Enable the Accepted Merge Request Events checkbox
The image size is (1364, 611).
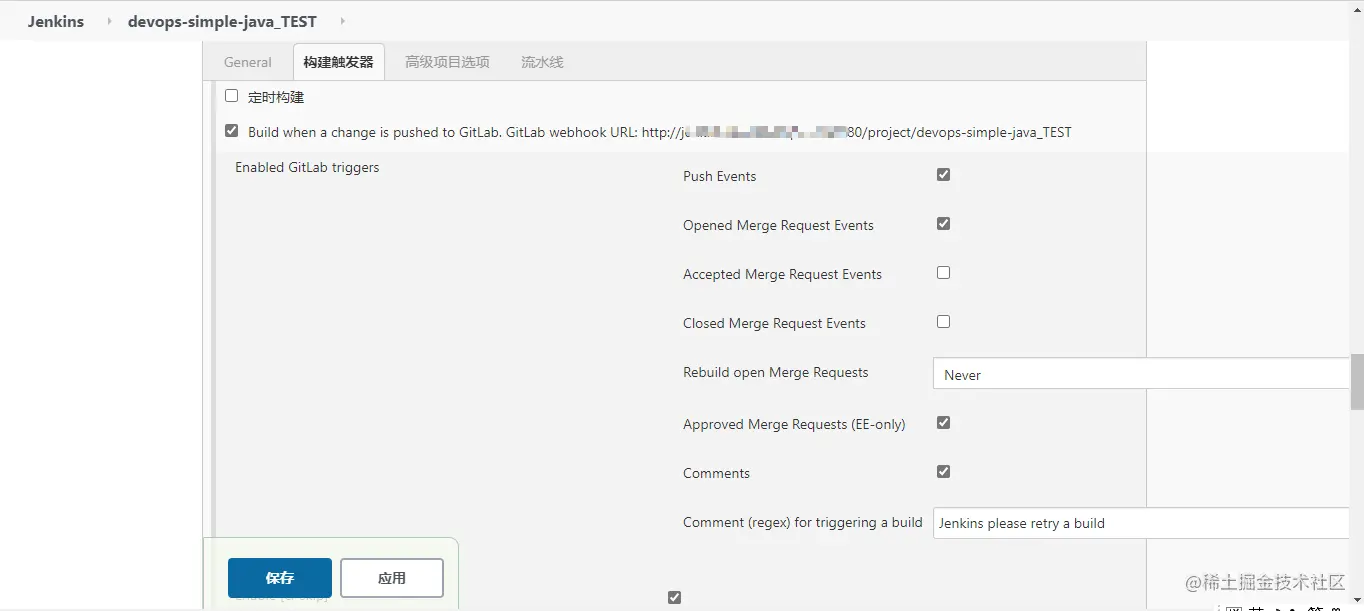[943, 273]
